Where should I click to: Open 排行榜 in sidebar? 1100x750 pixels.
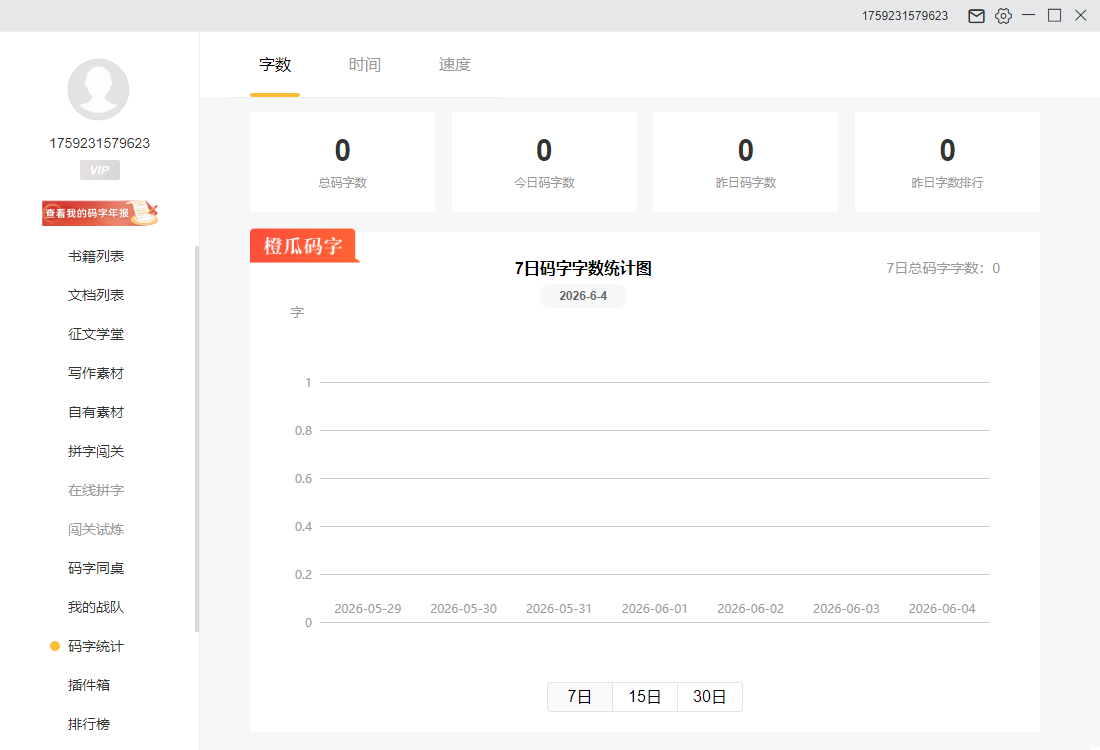89,724
